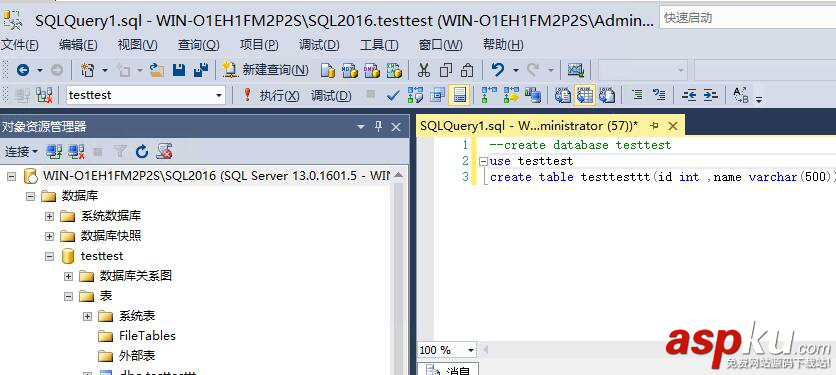Click the Open File folder icon
The width and height of the screenshot is (836, 375).
(x=156, y=70)
